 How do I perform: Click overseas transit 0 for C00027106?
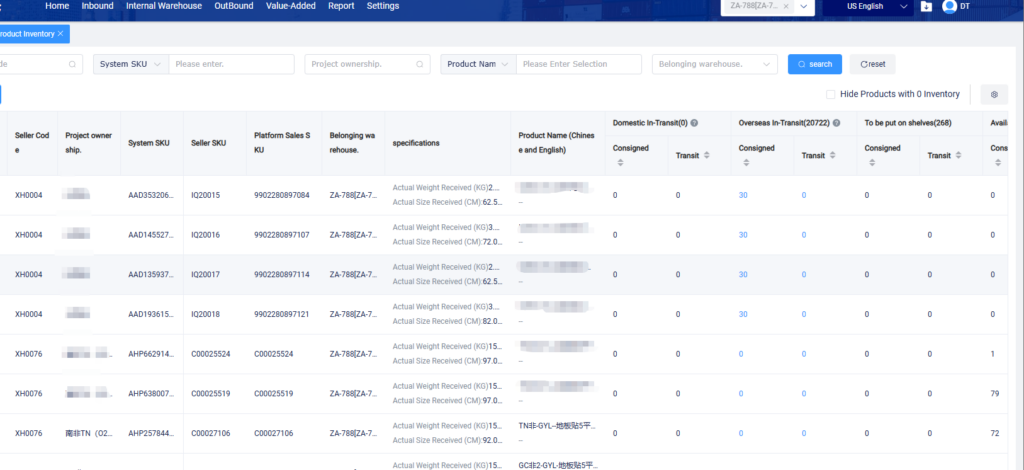pyautogui.click(x=804, y=433)
